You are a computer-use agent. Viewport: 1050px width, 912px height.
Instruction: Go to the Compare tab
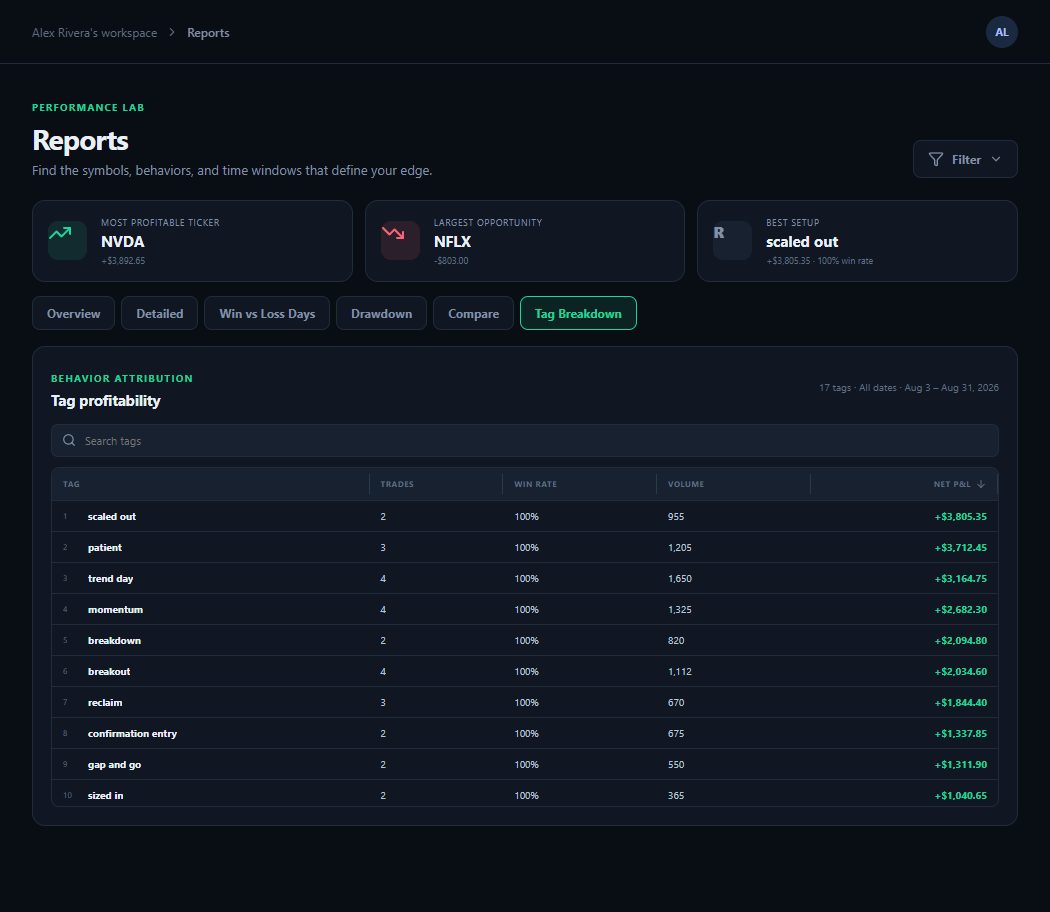(x=473, y=313)
